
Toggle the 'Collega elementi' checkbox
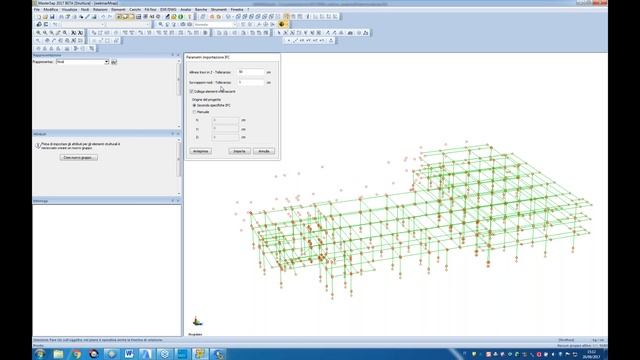click(x=191, y=91)
